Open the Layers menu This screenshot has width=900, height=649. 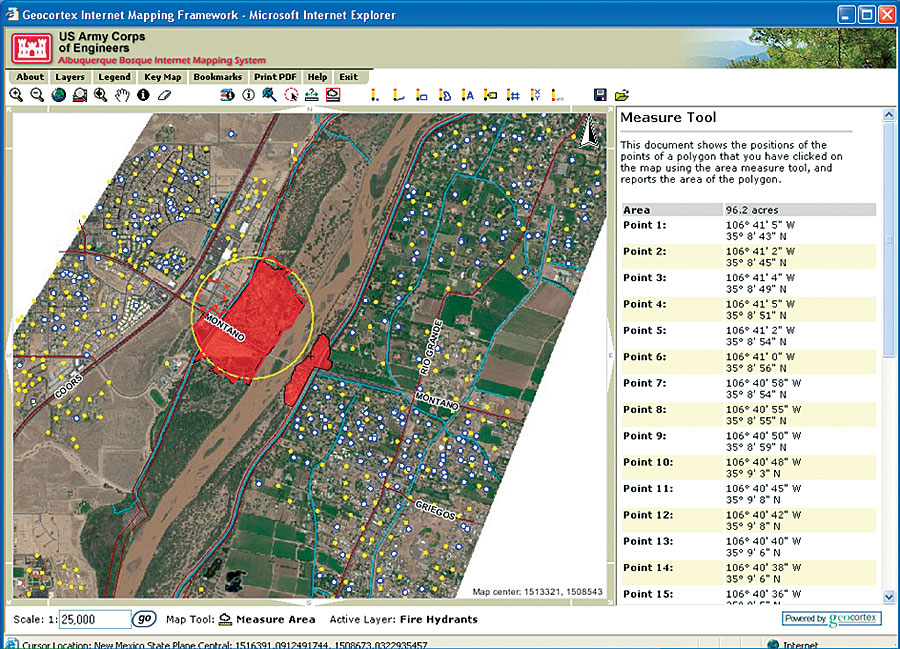[70, 77]
